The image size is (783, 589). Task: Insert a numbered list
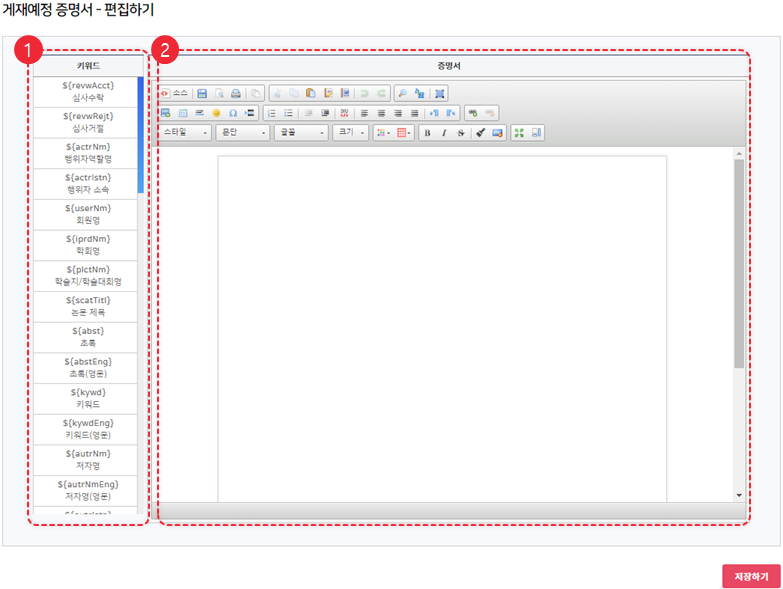pos(272,113)
